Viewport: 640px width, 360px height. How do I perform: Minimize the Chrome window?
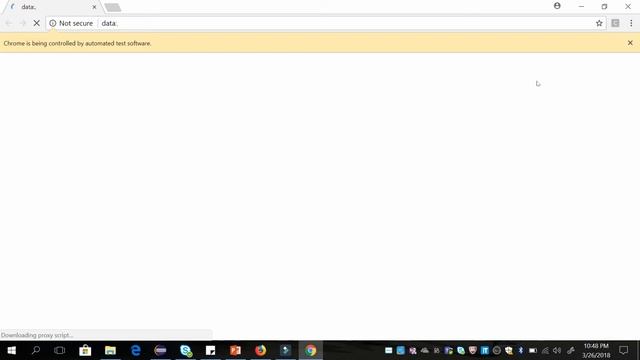581,7
